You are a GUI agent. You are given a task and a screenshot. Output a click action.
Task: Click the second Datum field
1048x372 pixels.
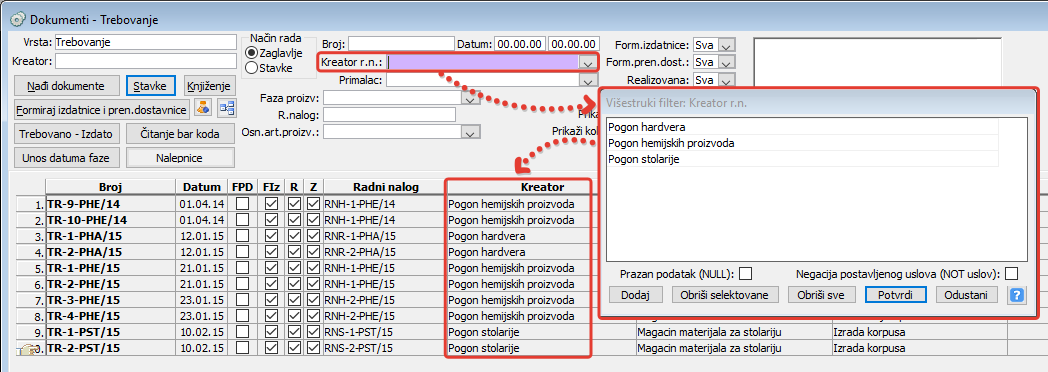pos(573,45)
